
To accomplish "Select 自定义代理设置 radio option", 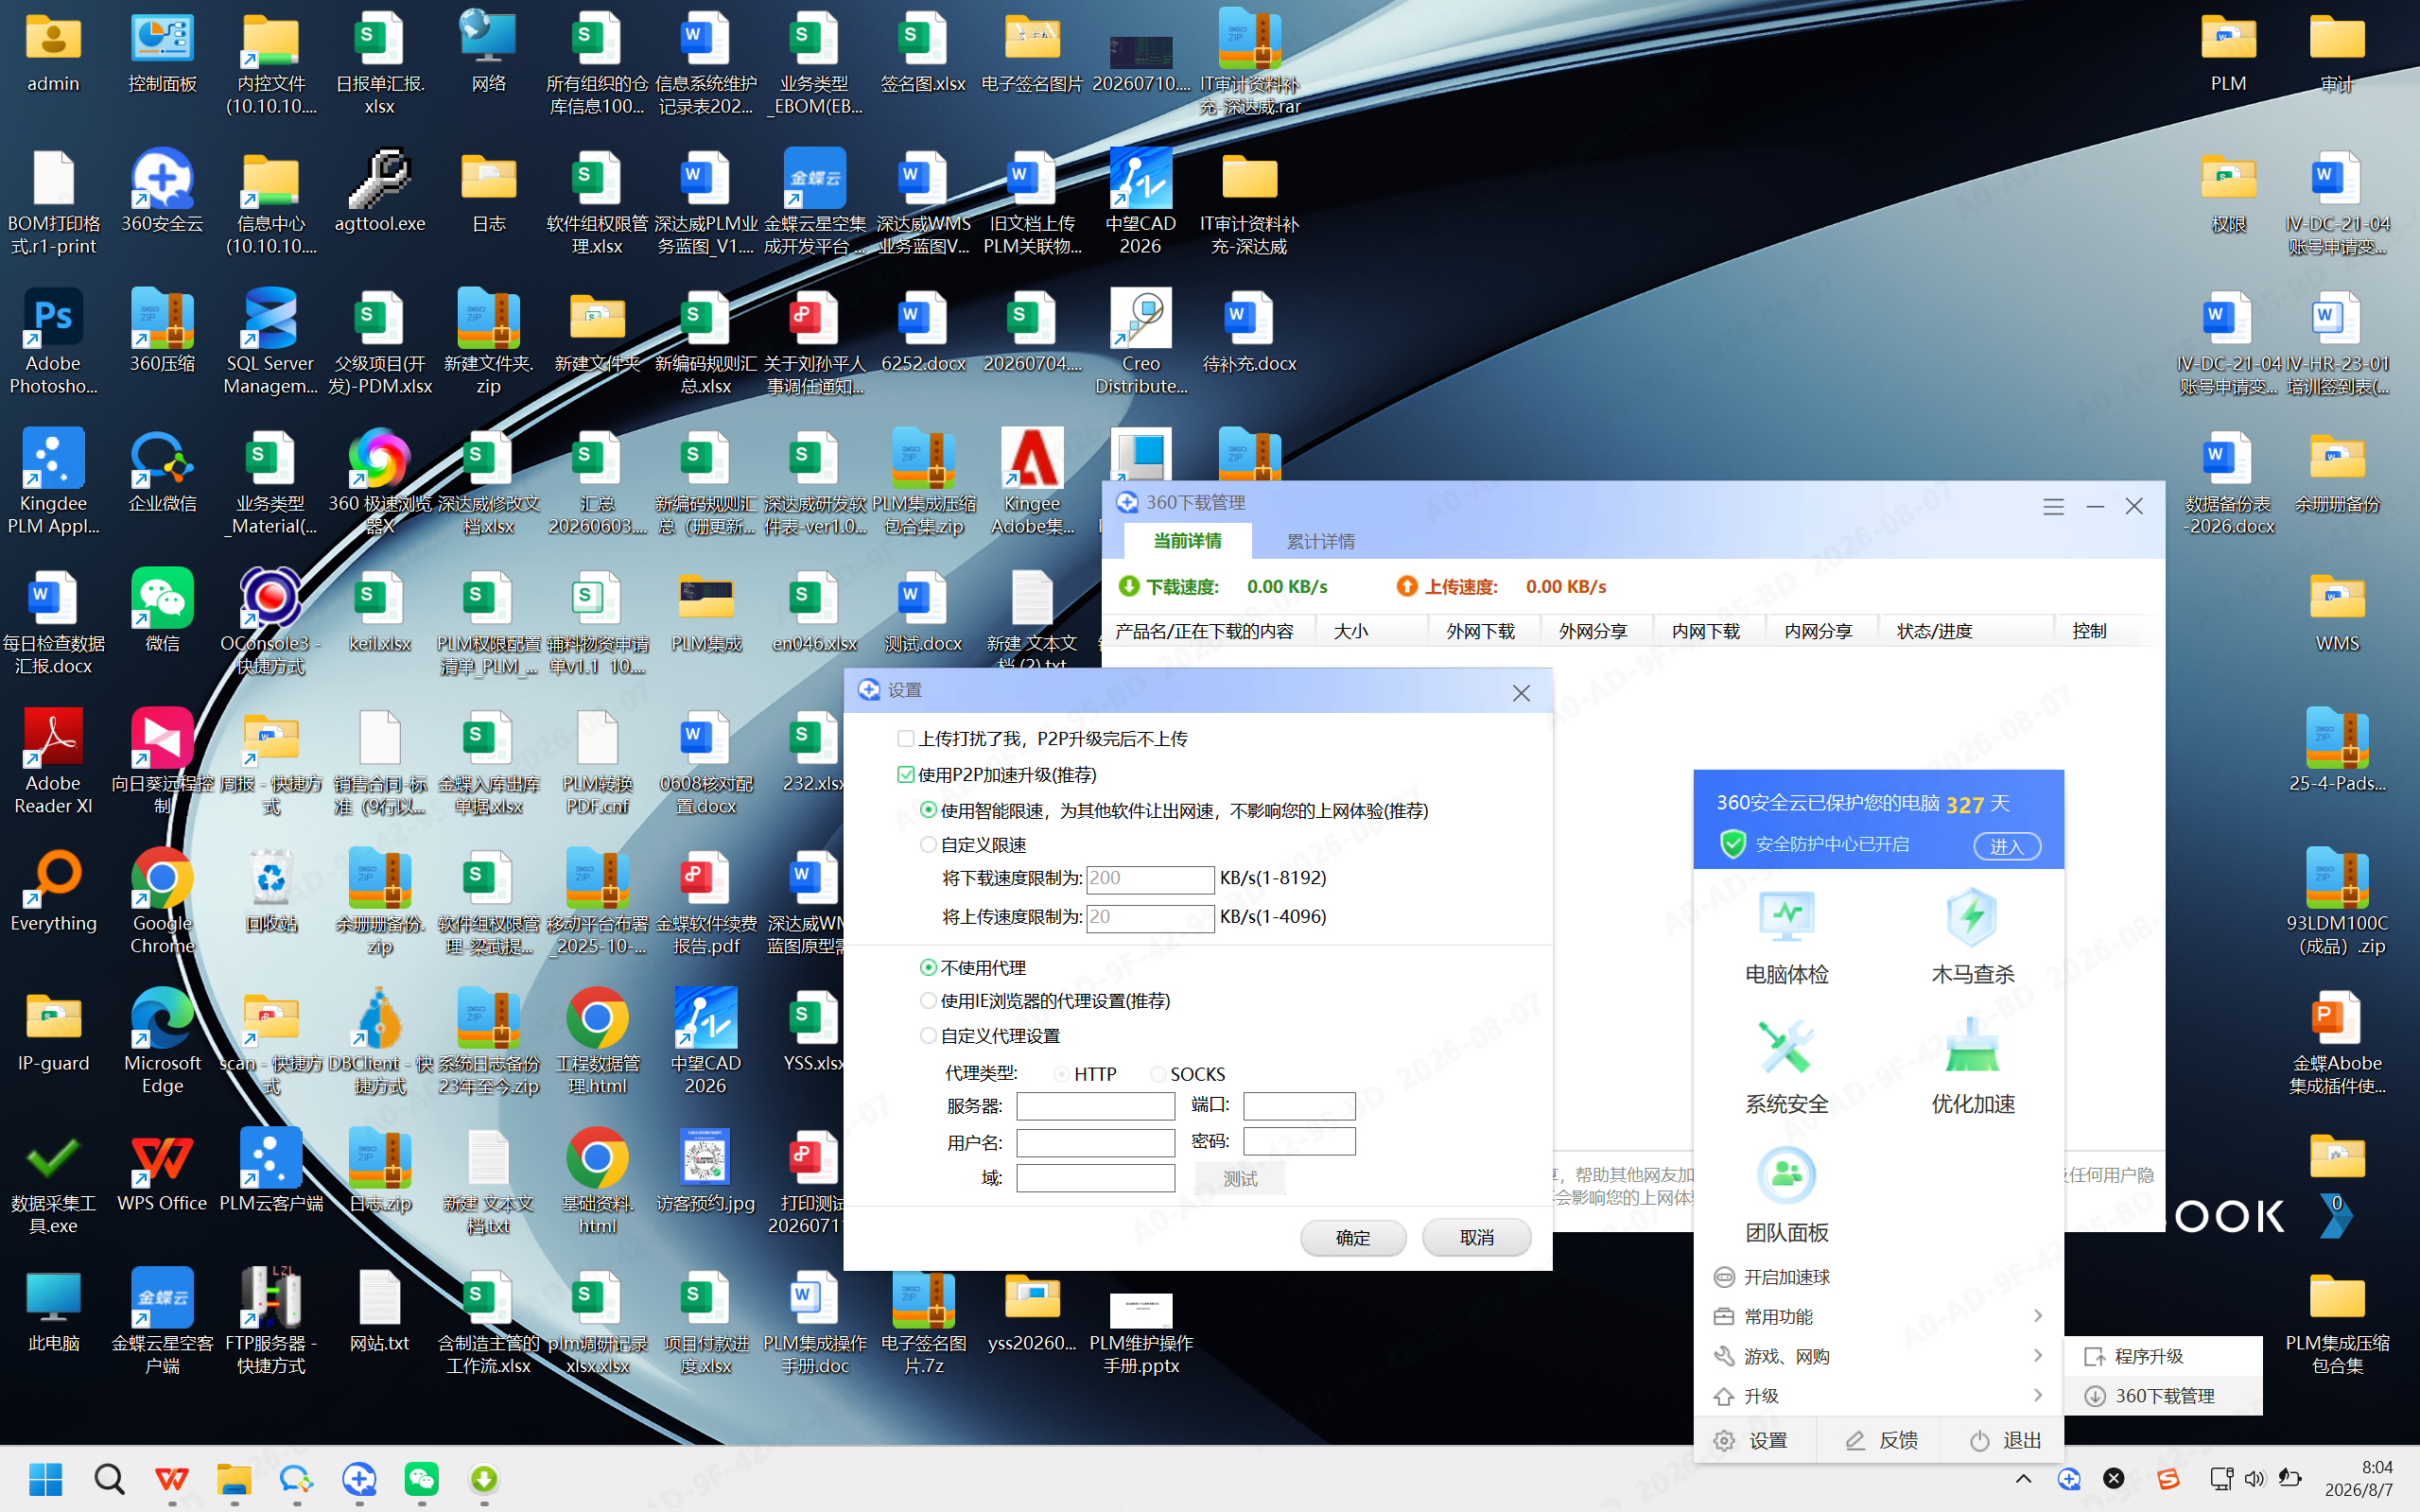I will 928,1035.
